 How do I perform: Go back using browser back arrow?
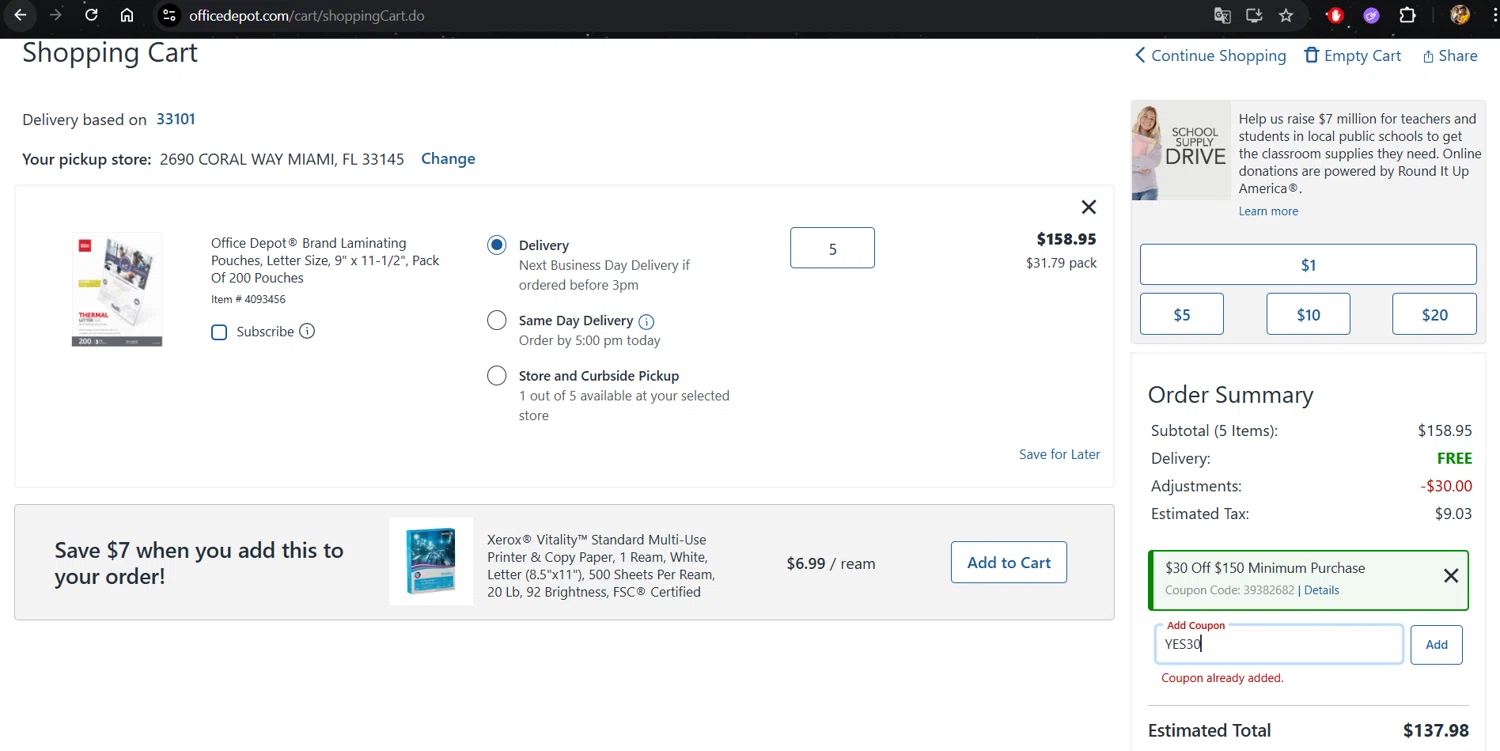coord(20,15)
